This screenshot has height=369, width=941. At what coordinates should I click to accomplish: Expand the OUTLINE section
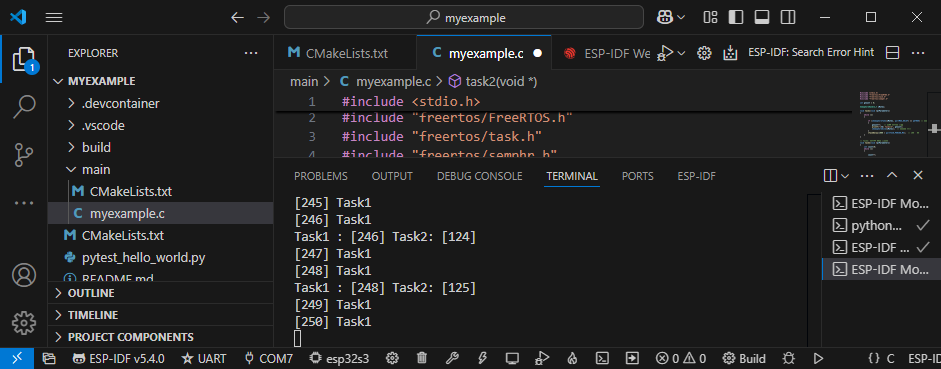pyautogui.click(x=161, y=293)
